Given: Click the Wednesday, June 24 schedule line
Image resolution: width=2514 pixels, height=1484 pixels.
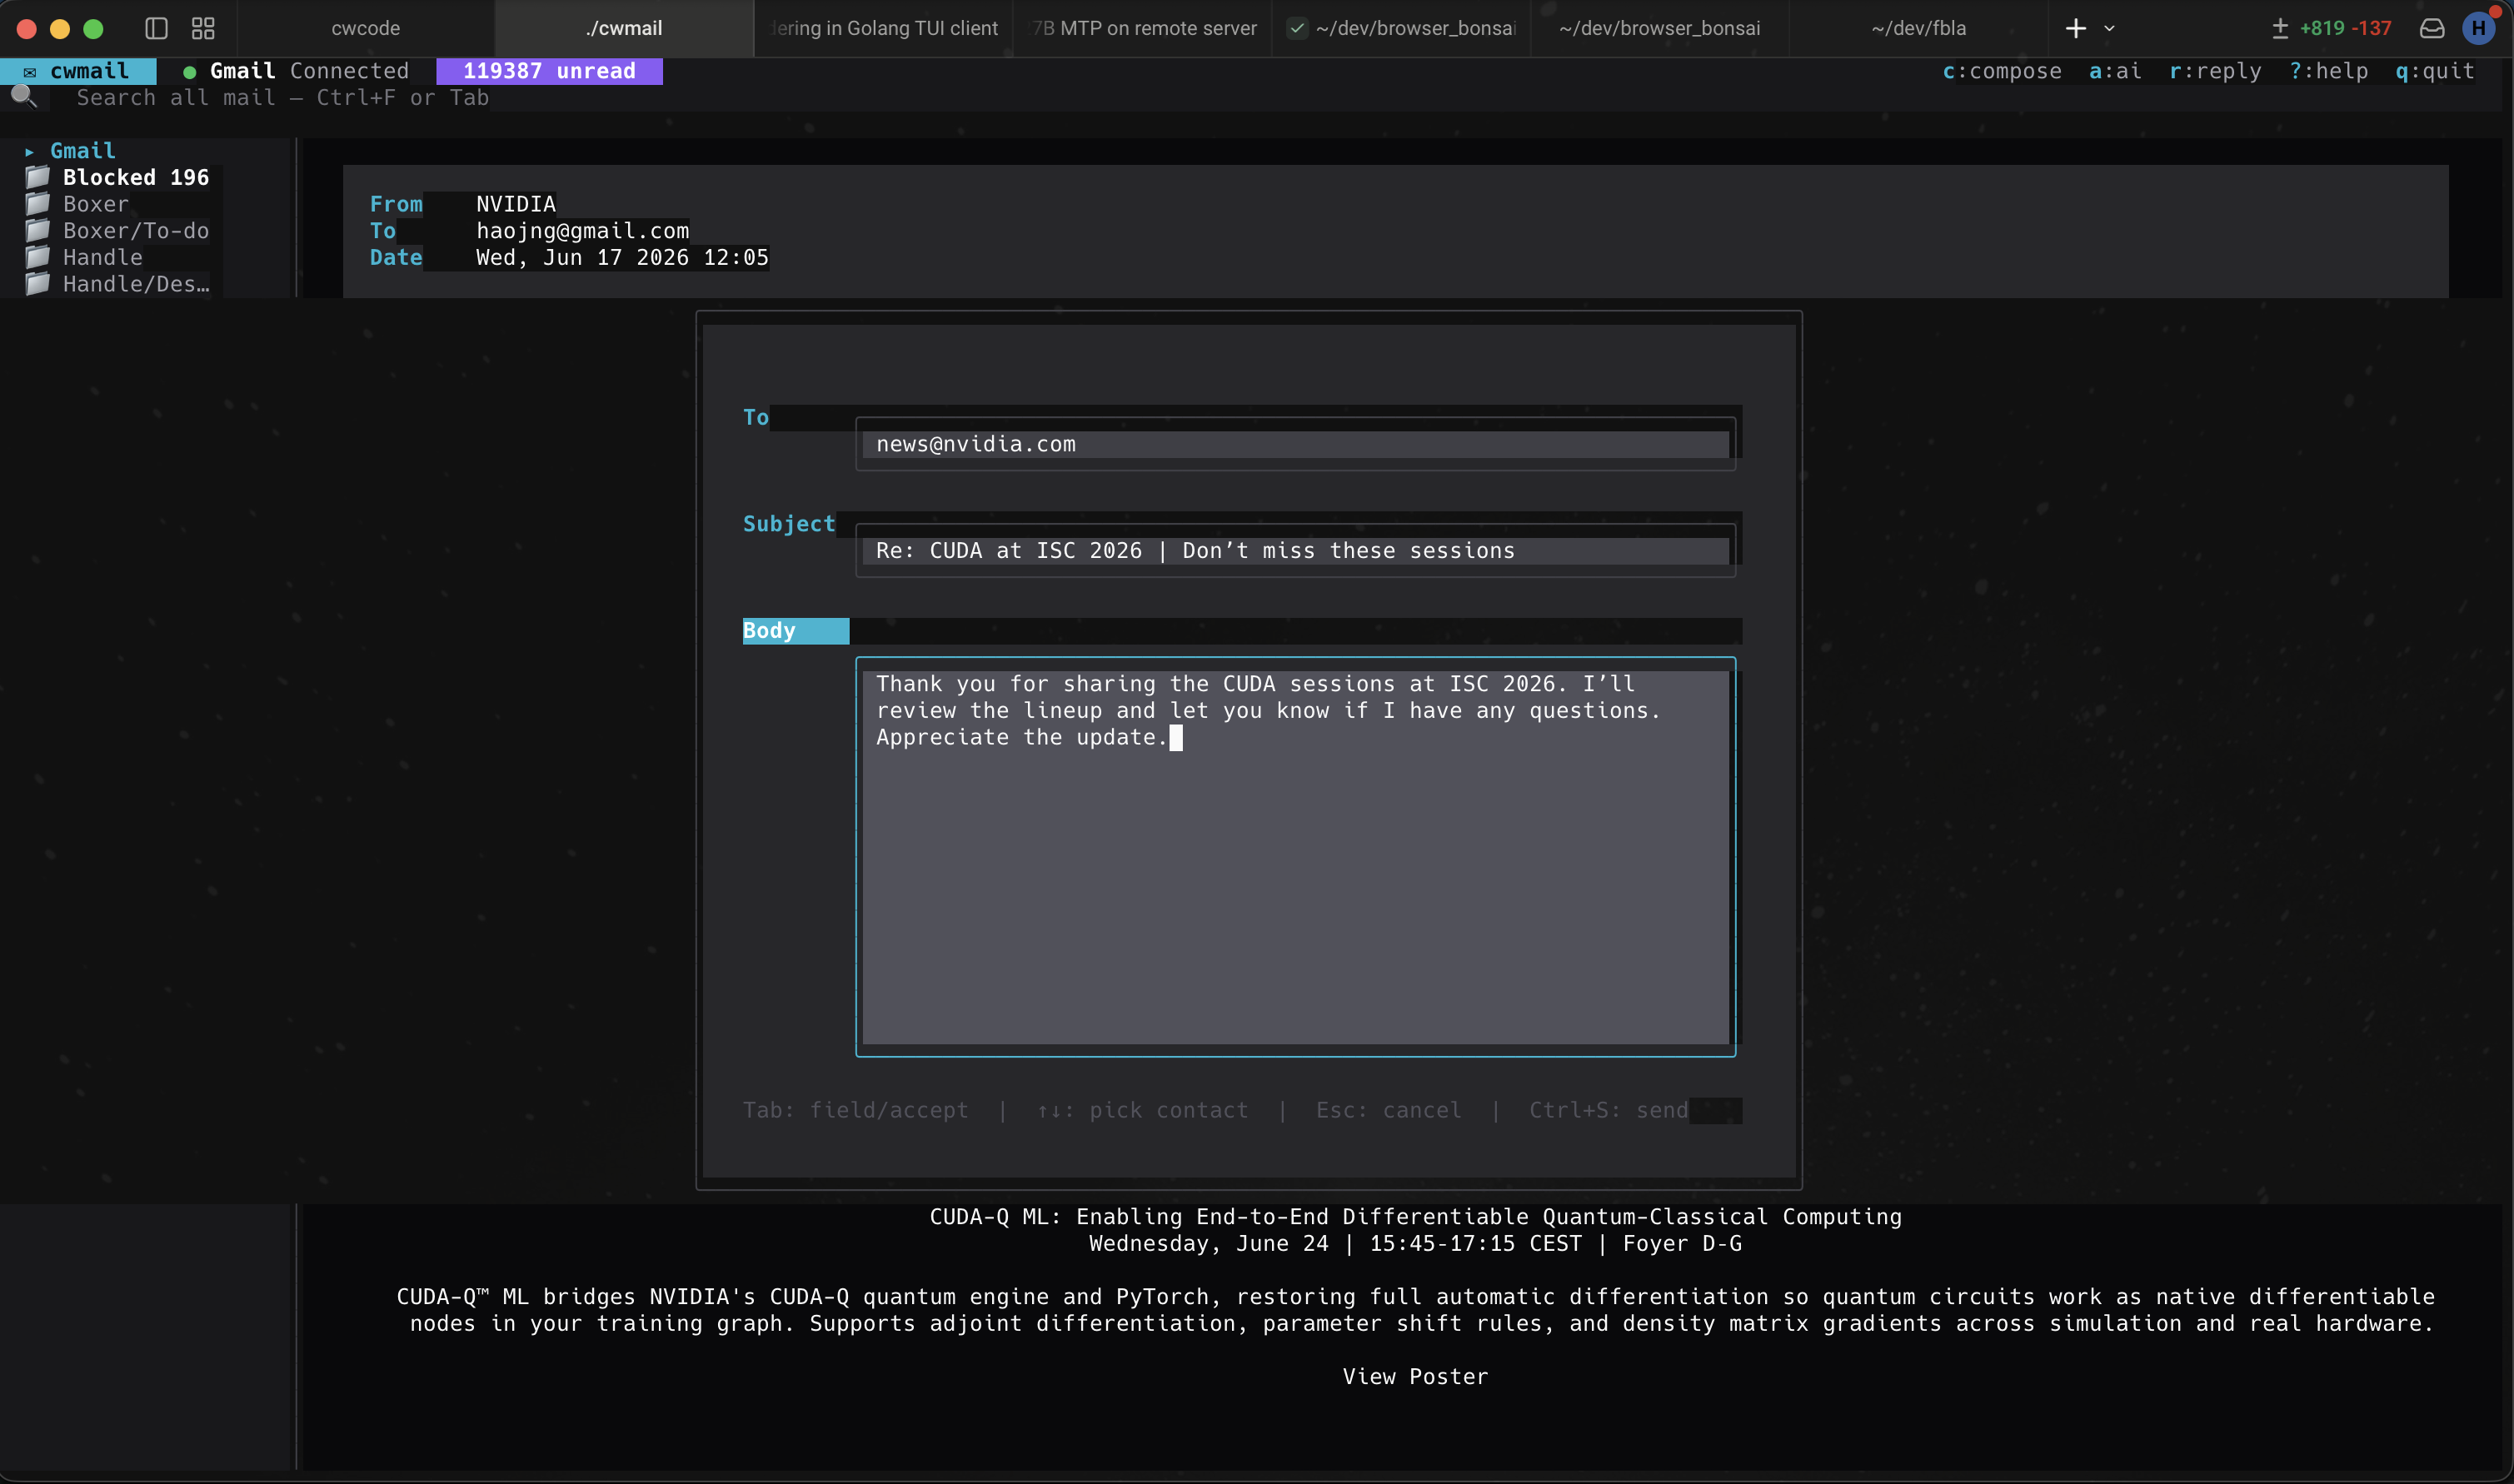Looking at the screenshot, I should coord(1415,1244).
